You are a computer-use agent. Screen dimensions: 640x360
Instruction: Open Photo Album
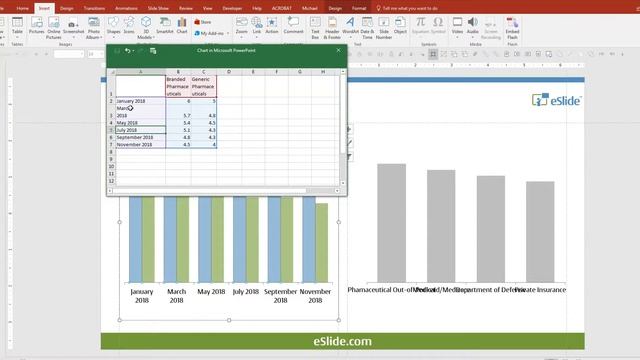94,28
